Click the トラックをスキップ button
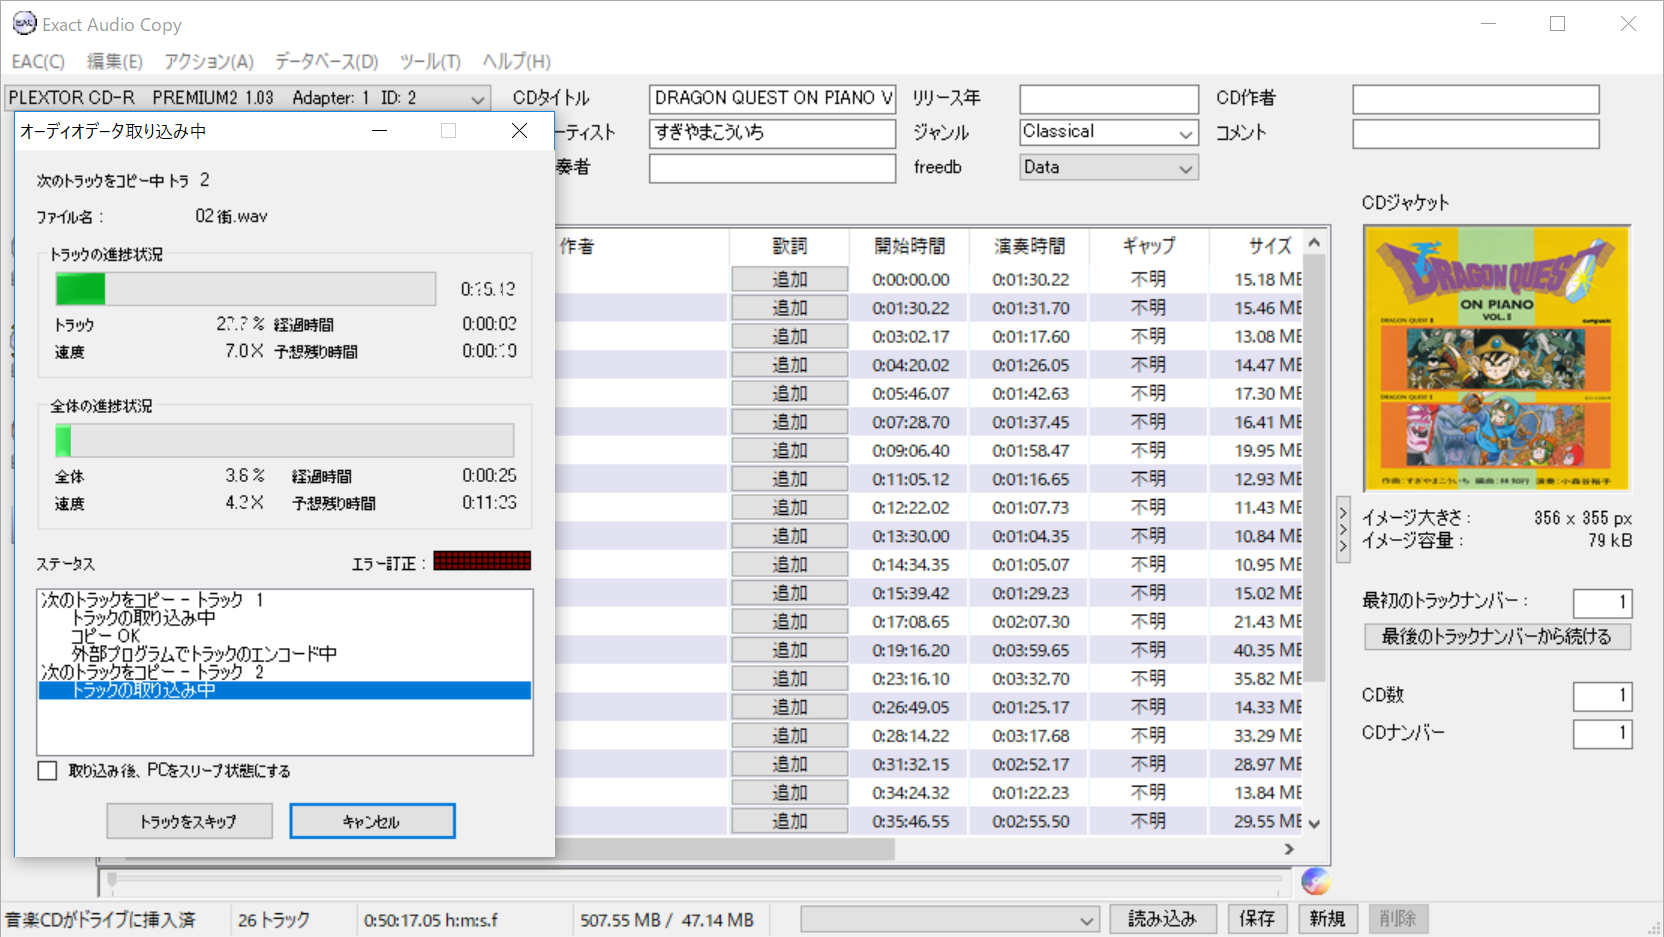The width and height of the screenshot is (1664, 937). point(189,821)
